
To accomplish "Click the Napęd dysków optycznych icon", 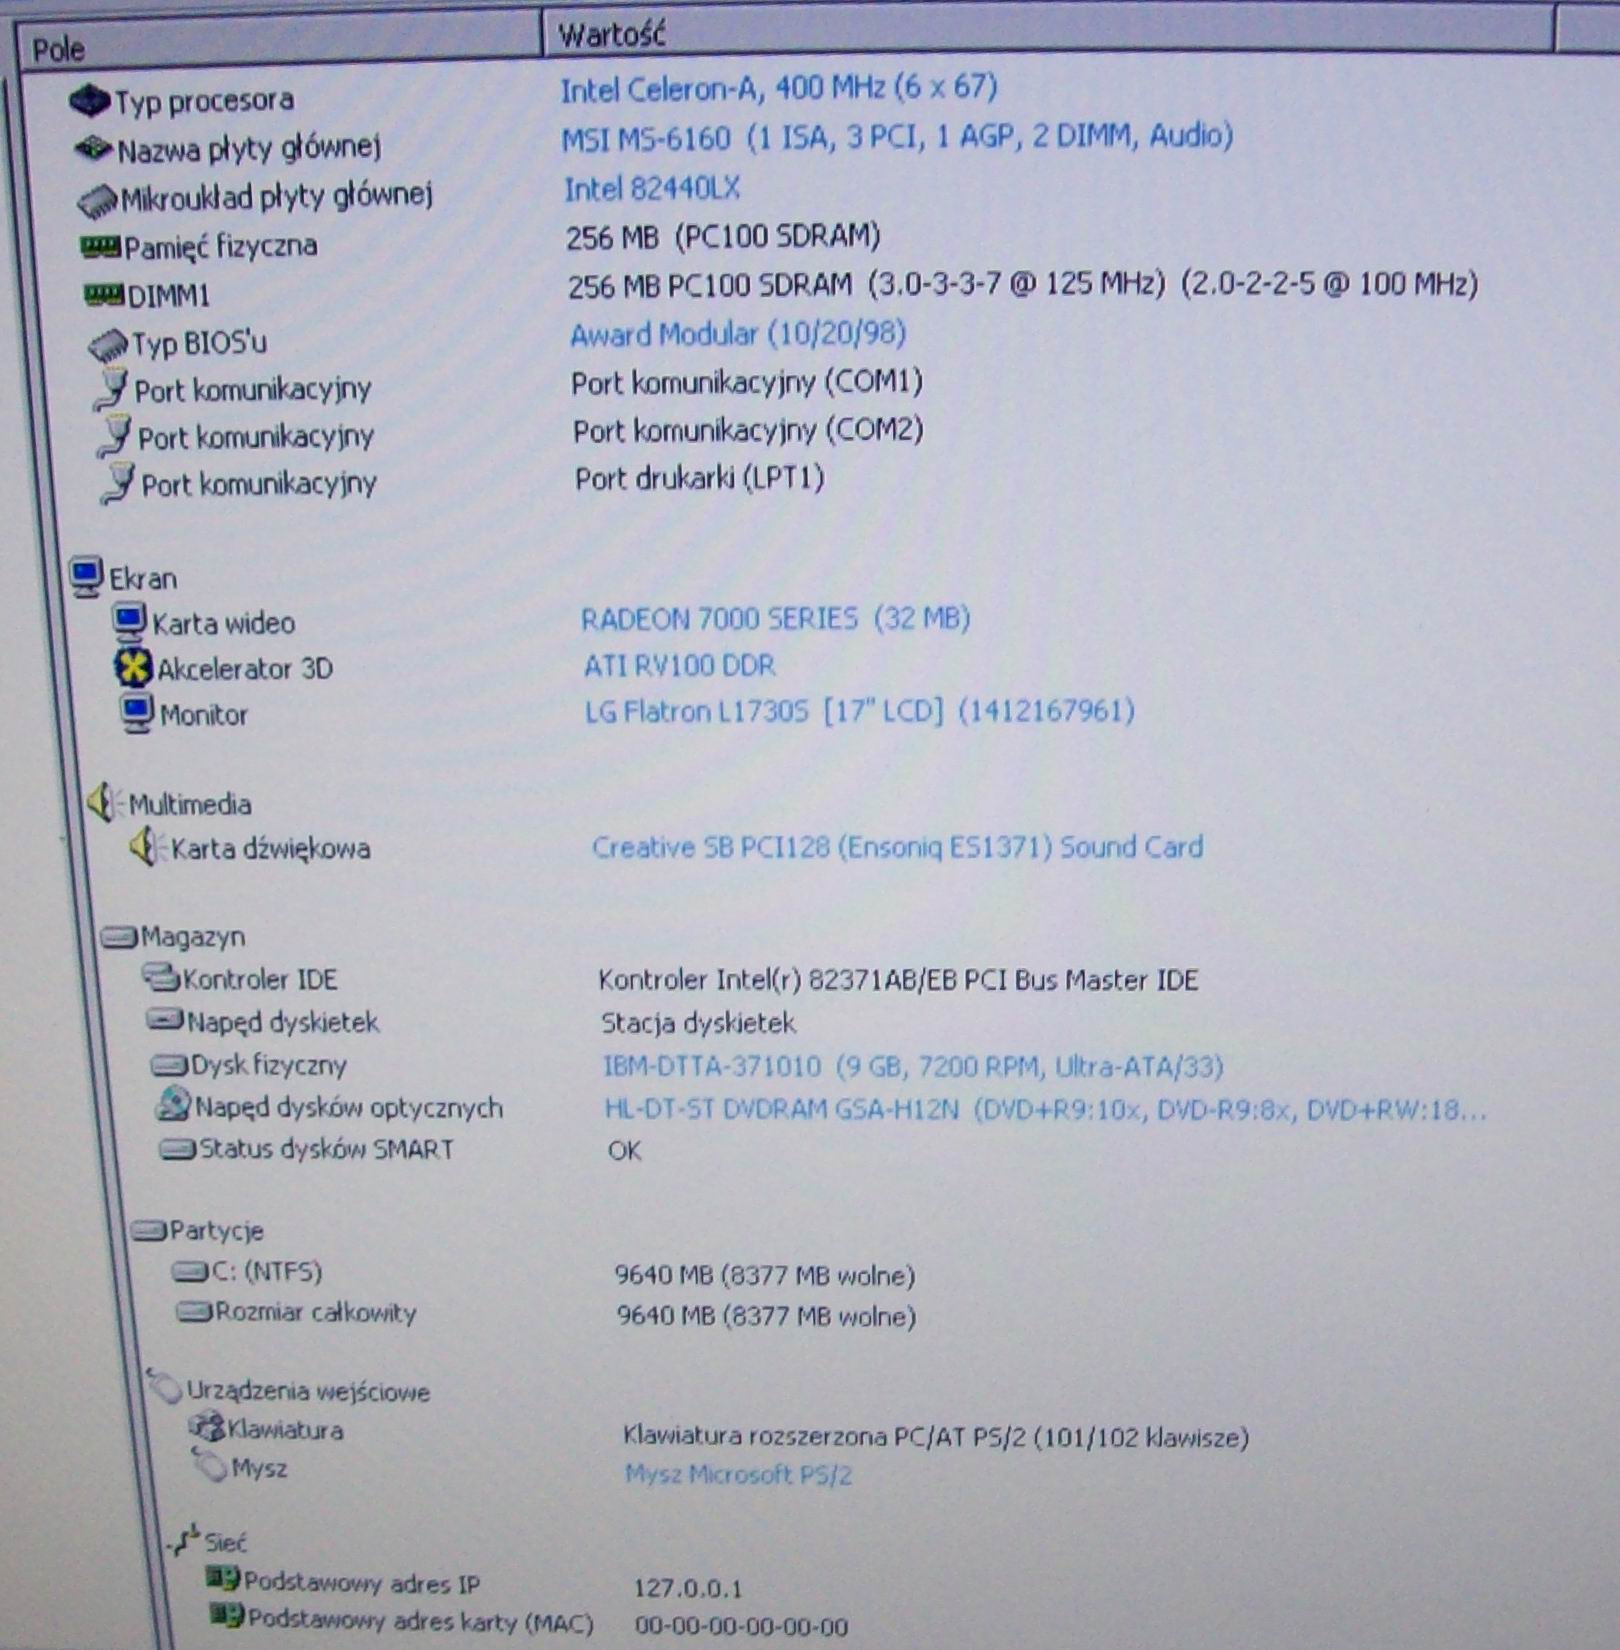I will click(x=173, y=1104).
